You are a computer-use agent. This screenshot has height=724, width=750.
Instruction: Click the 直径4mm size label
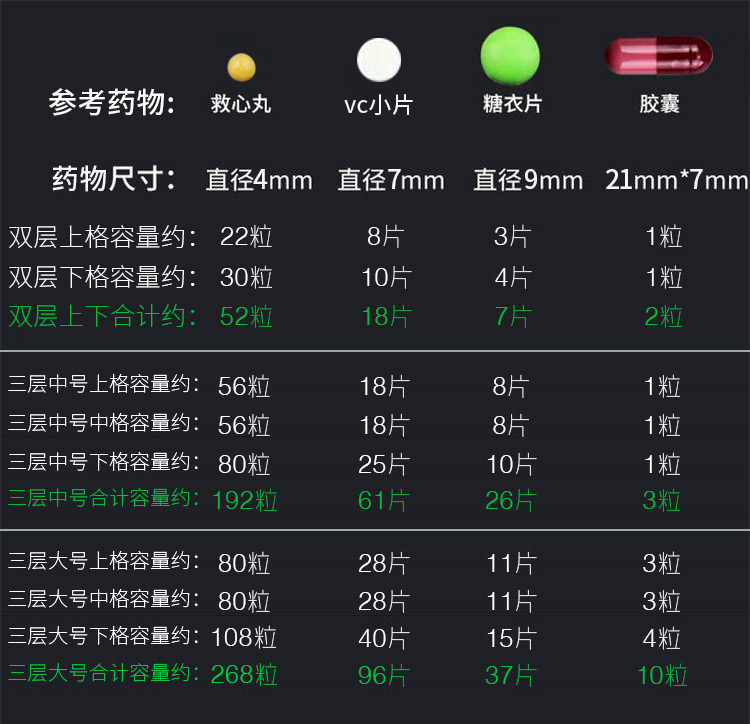click(259, 181)
